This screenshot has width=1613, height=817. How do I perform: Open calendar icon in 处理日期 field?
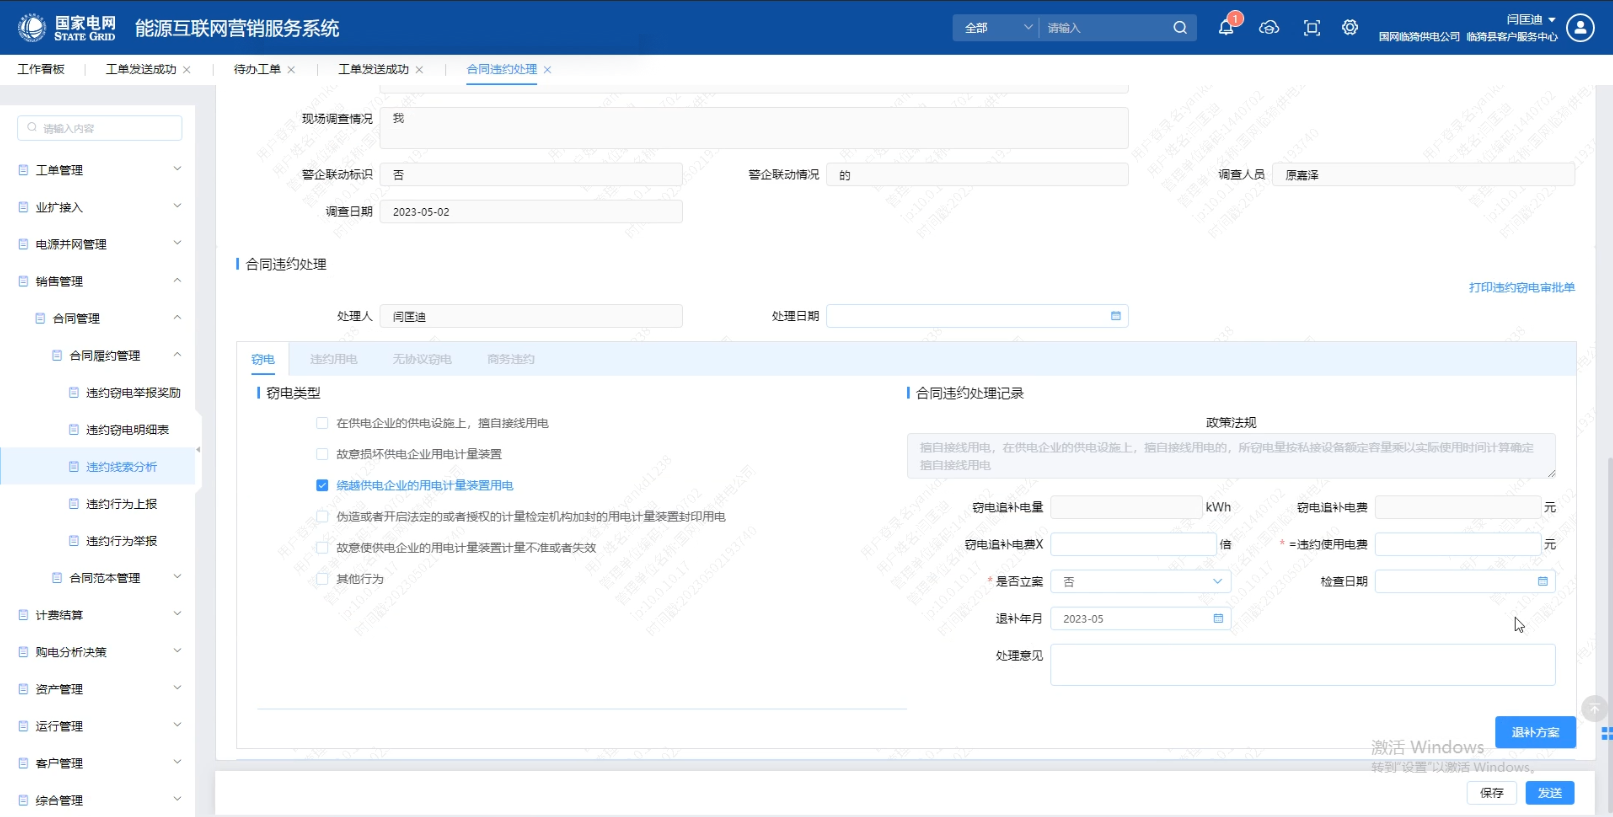[1116, 316]
